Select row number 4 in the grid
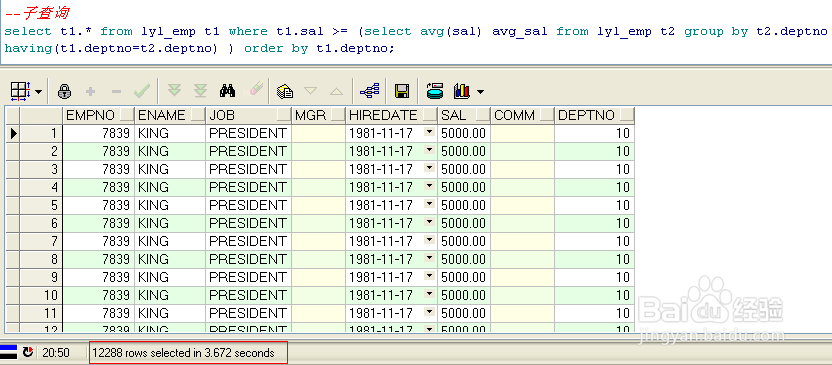The image size is (832, 365). (41, 187)
